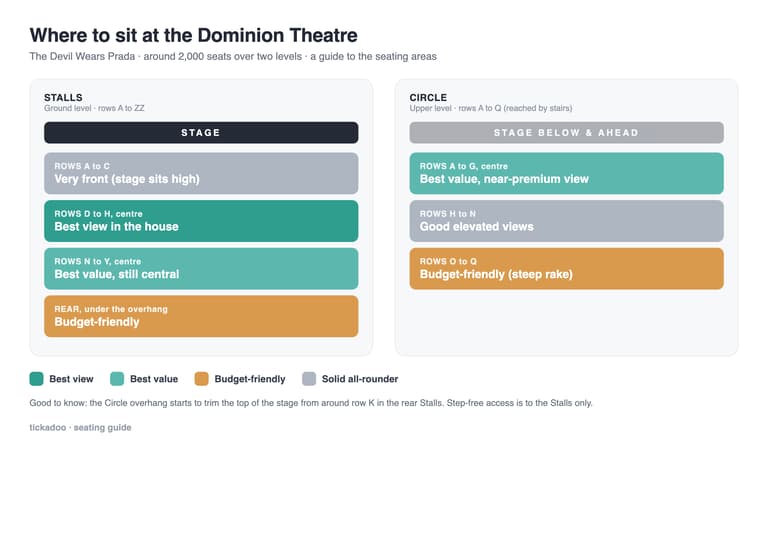Select Rows O to Q steep rake card
Image resolution: width=768 pixels, height=537 pixels.
click(x=566, y=268)
